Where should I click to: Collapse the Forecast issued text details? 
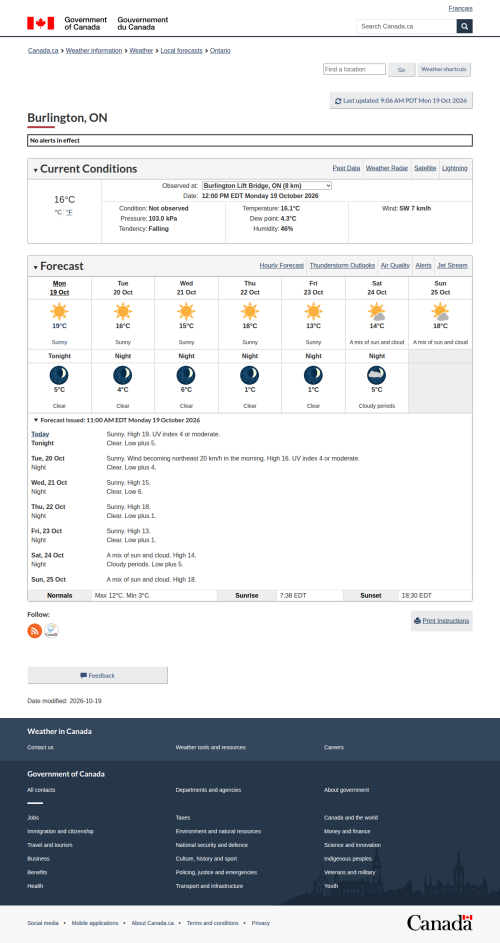[117, 420]
